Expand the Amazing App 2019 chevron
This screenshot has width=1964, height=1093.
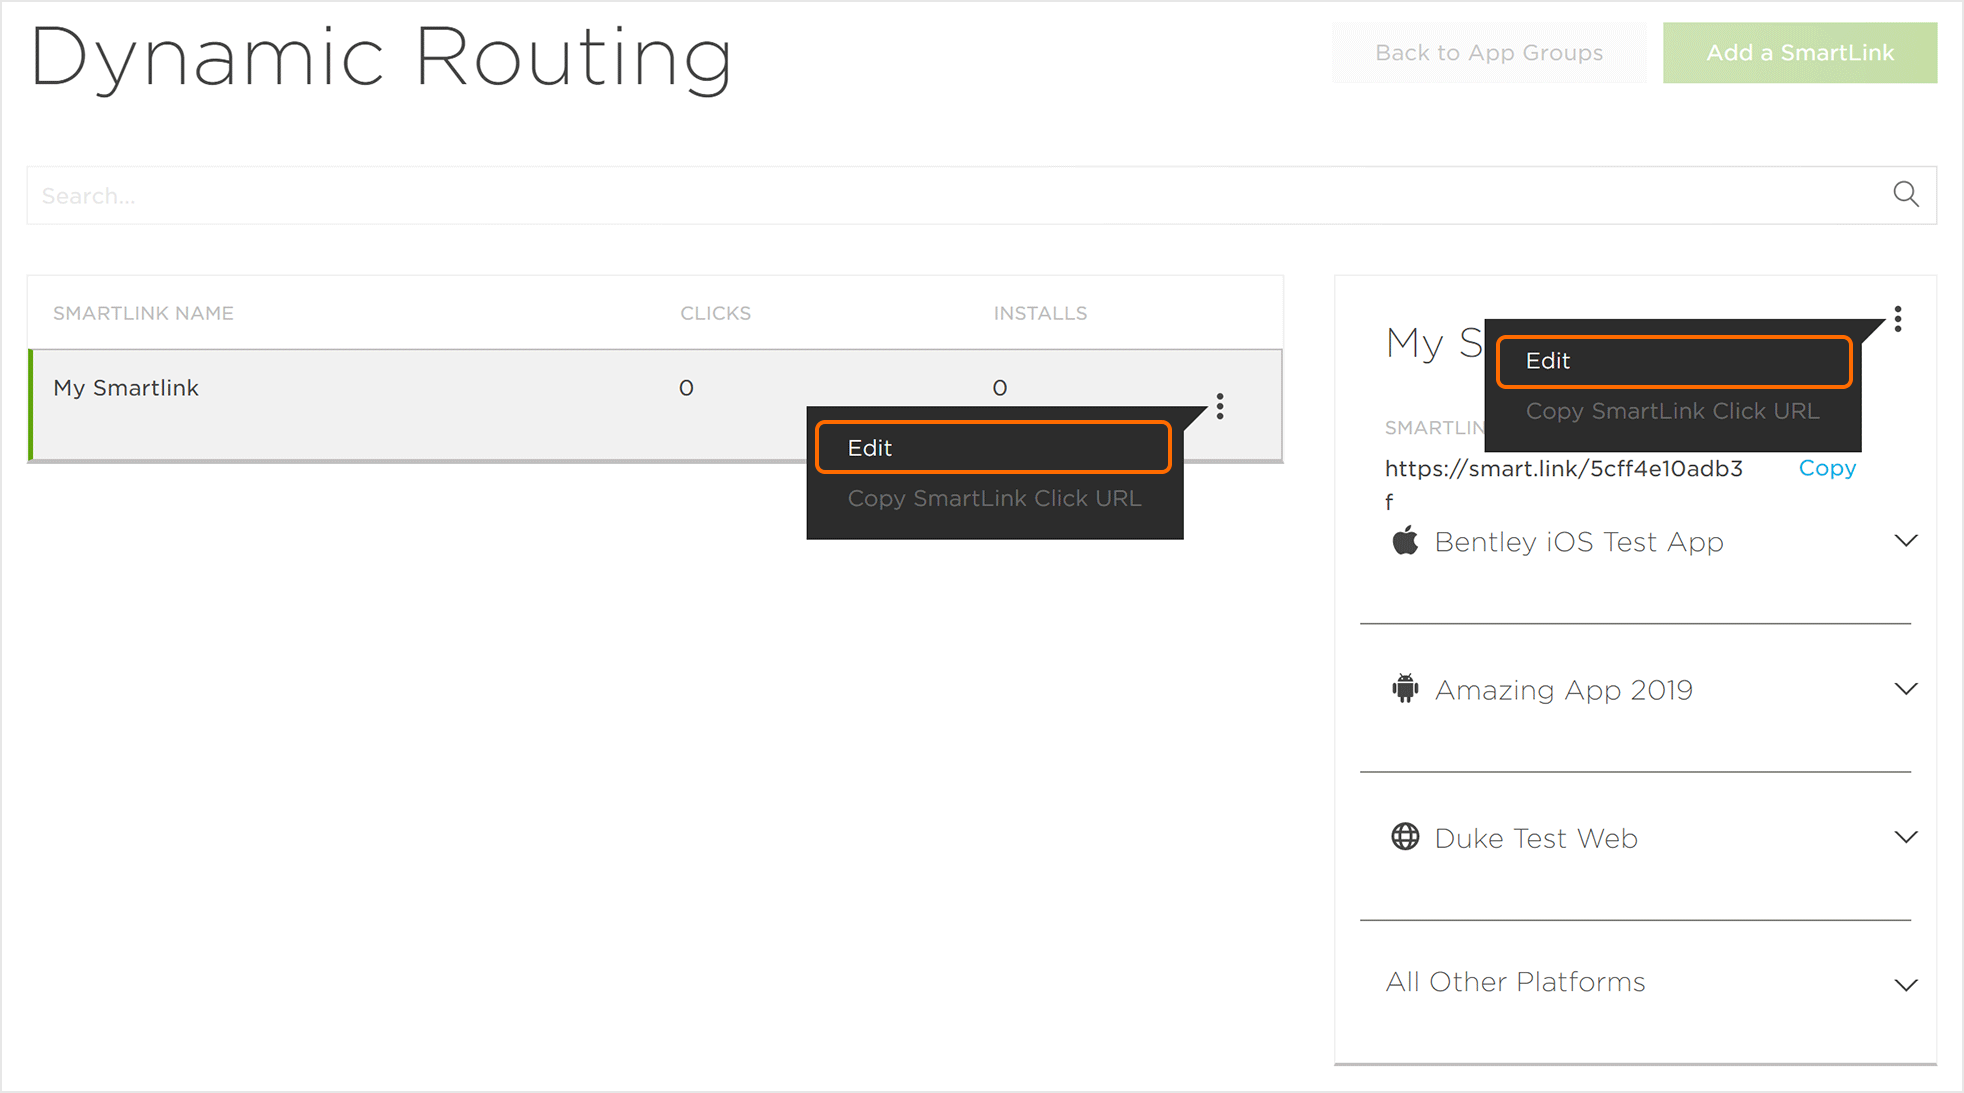(x=1905, y=689)
